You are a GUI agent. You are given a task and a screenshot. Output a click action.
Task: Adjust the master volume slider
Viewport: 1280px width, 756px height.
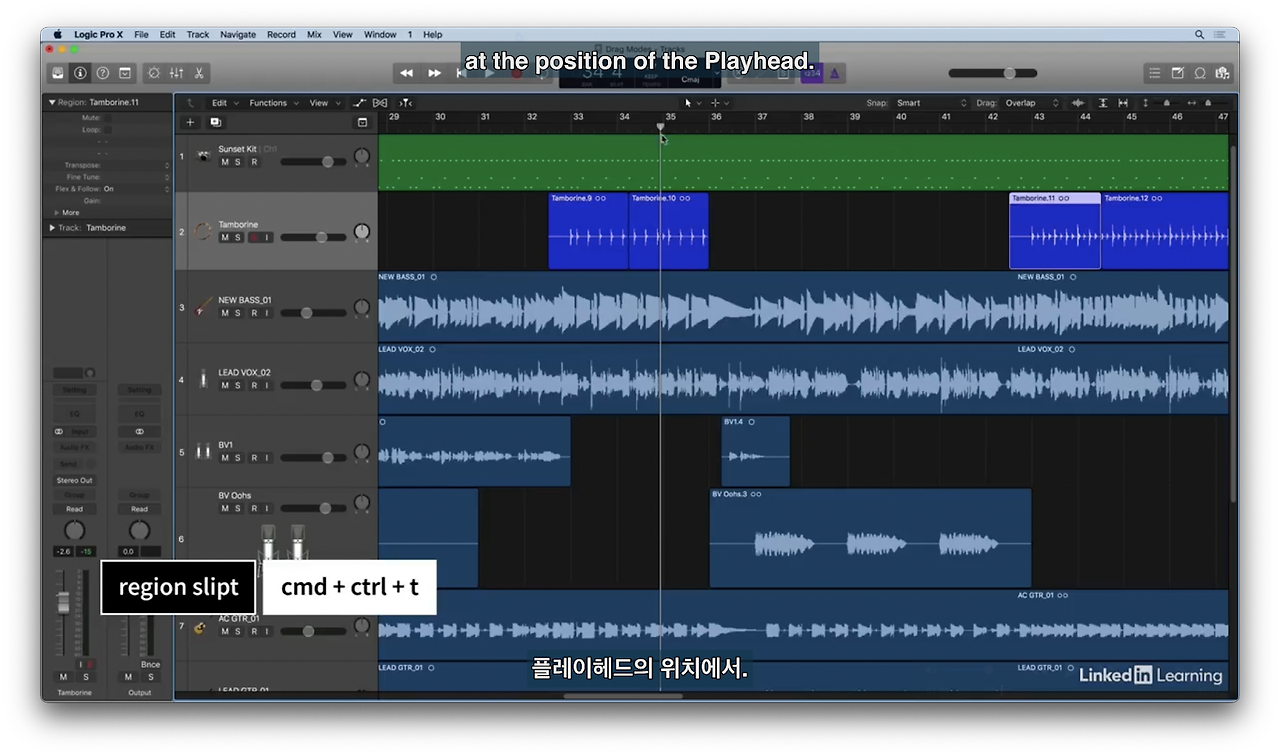click(993, 73)
